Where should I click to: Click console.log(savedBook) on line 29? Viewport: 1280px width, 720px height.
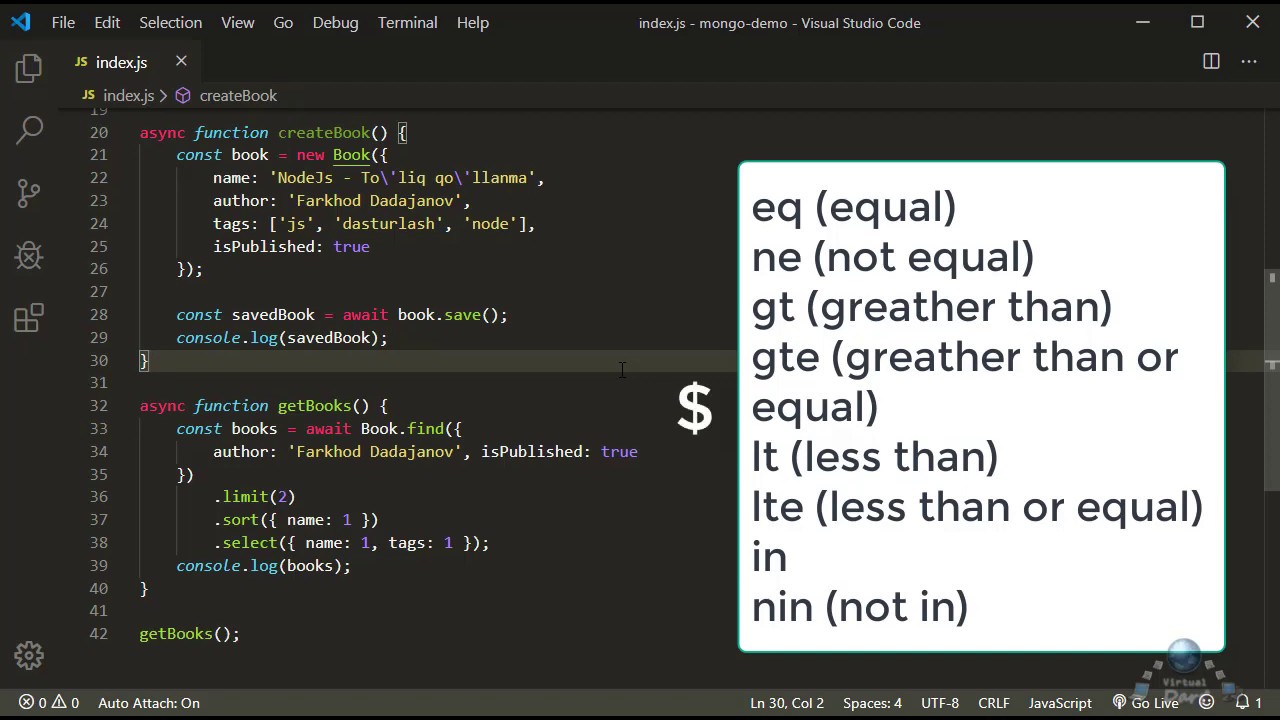pyautogui.click(x=281, y=338)
